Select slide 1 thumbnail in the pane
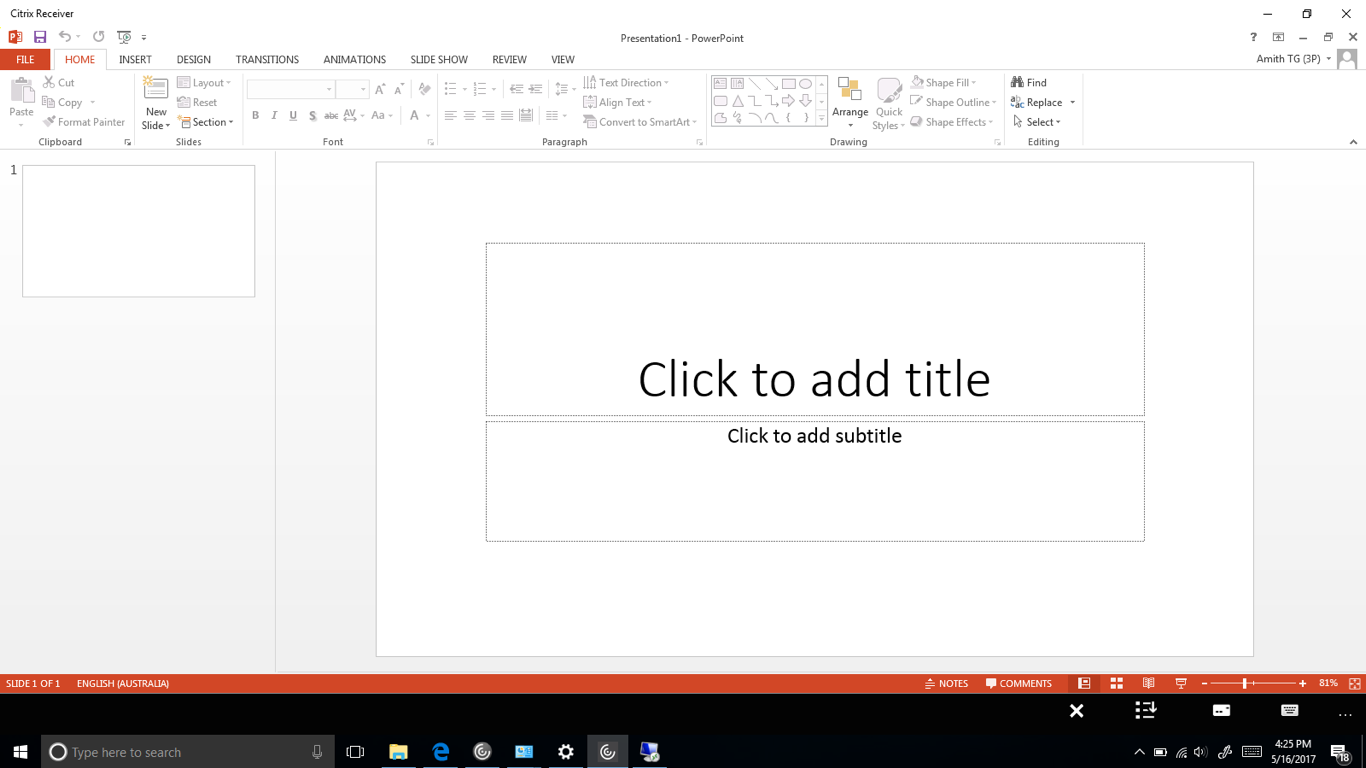Screen dimensions: 1366x768 138,230
